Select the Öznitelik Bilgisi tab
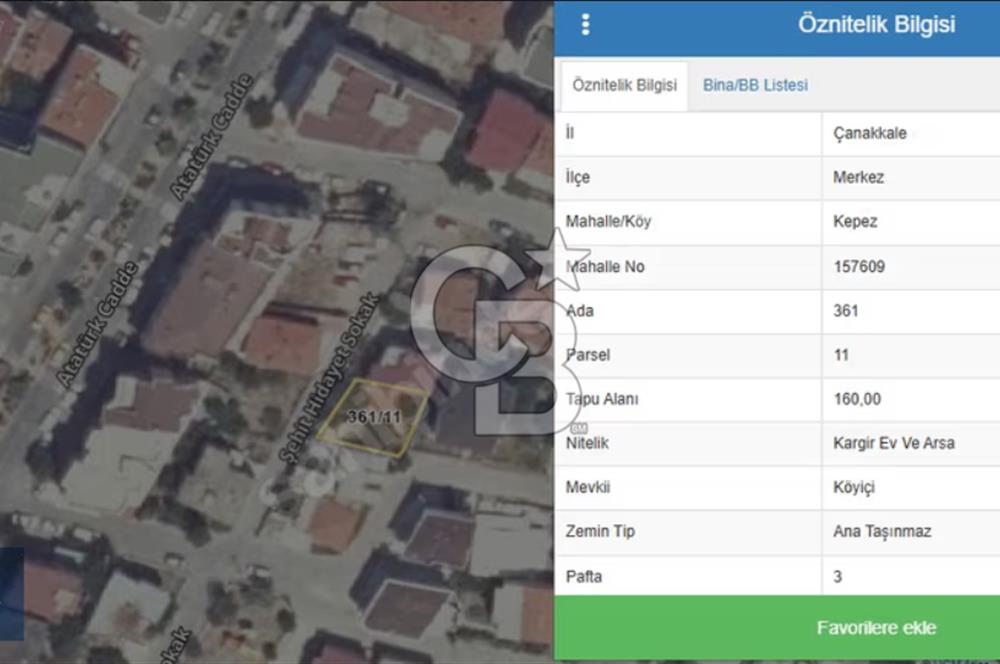This screenshot has width=1000, height=664. 623,85
